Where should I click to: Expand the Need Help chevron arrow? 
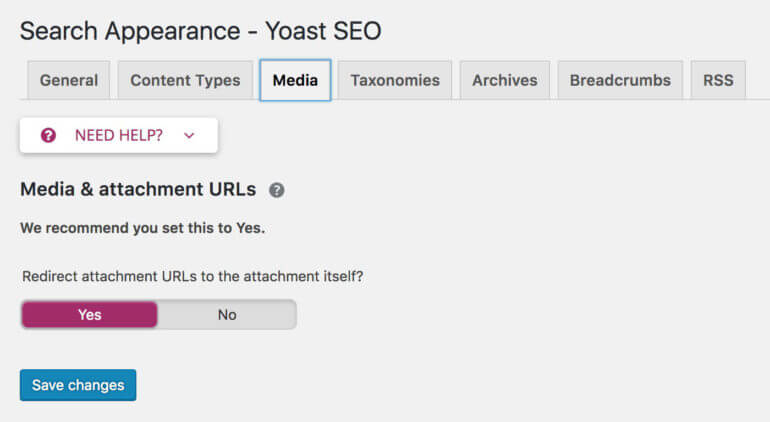(x=189, y=136)
